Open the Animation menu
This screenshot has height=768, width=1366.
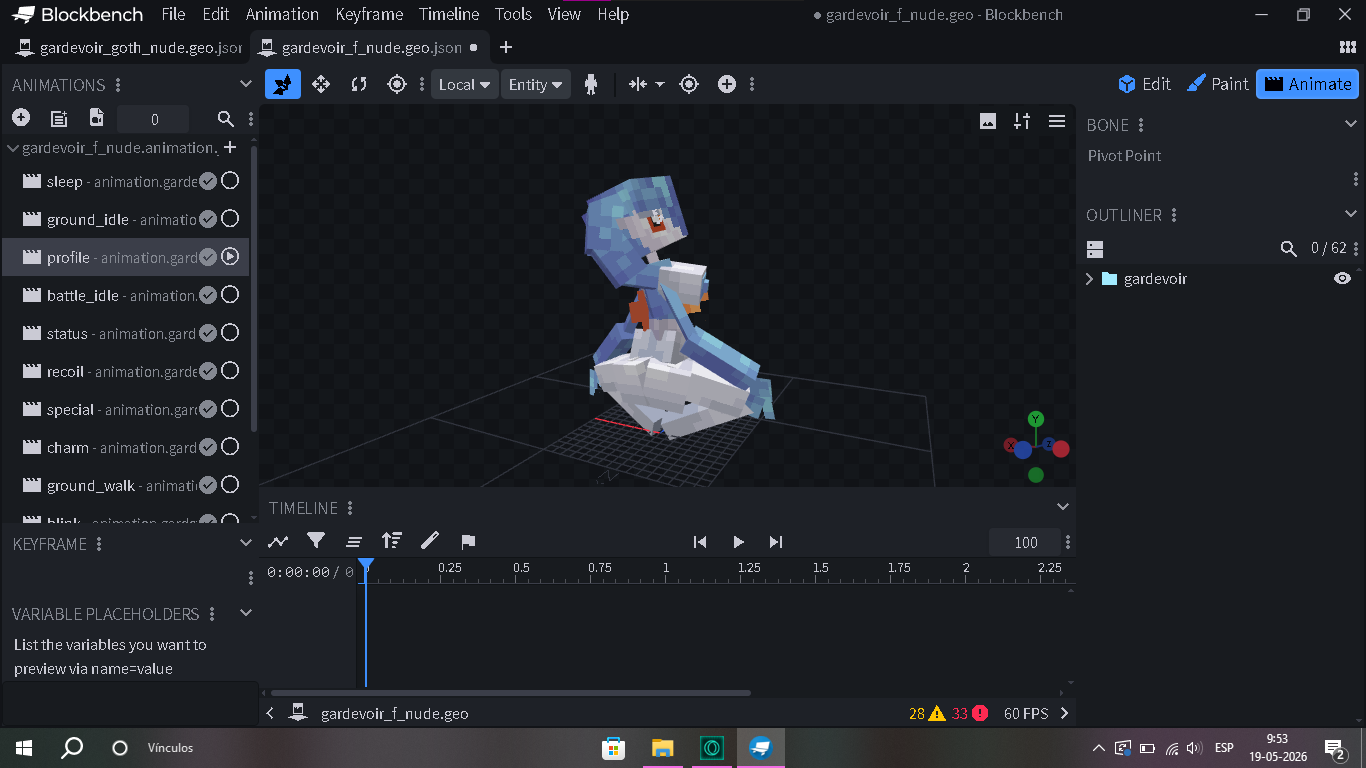[282, 14]
